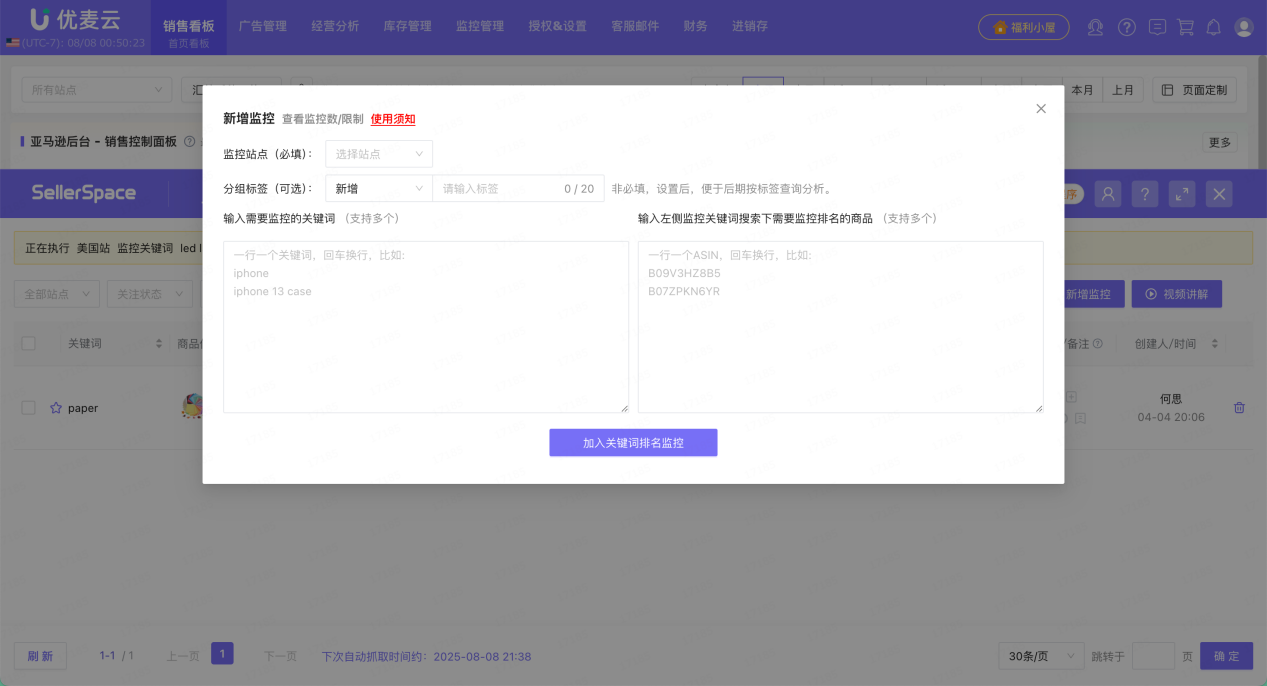Screen dimensions: 1267x686
Task: Tick the checkbox on the paper keyword row
Action: [x=28, y=408]
